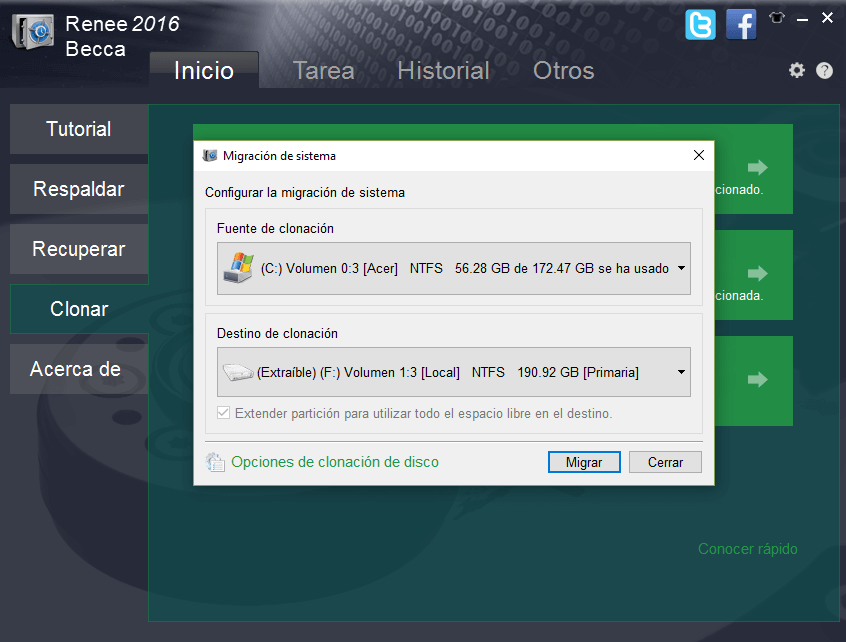
Task: Click the Configurar la migración de sistema text
Action: pyautogui.click(x=305, y=193)
